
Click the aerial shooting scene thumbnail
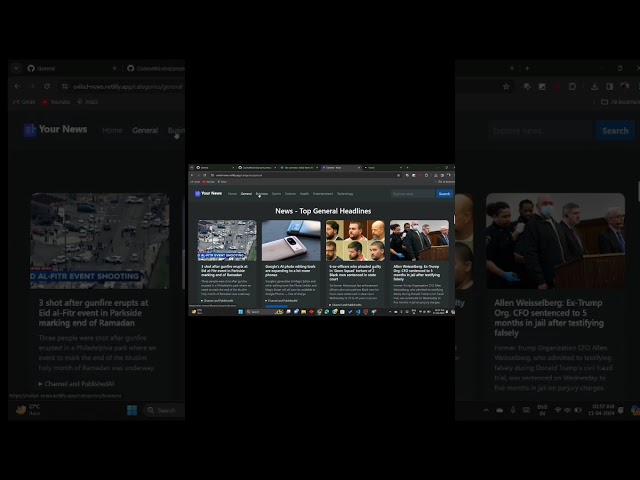point(227,240)
